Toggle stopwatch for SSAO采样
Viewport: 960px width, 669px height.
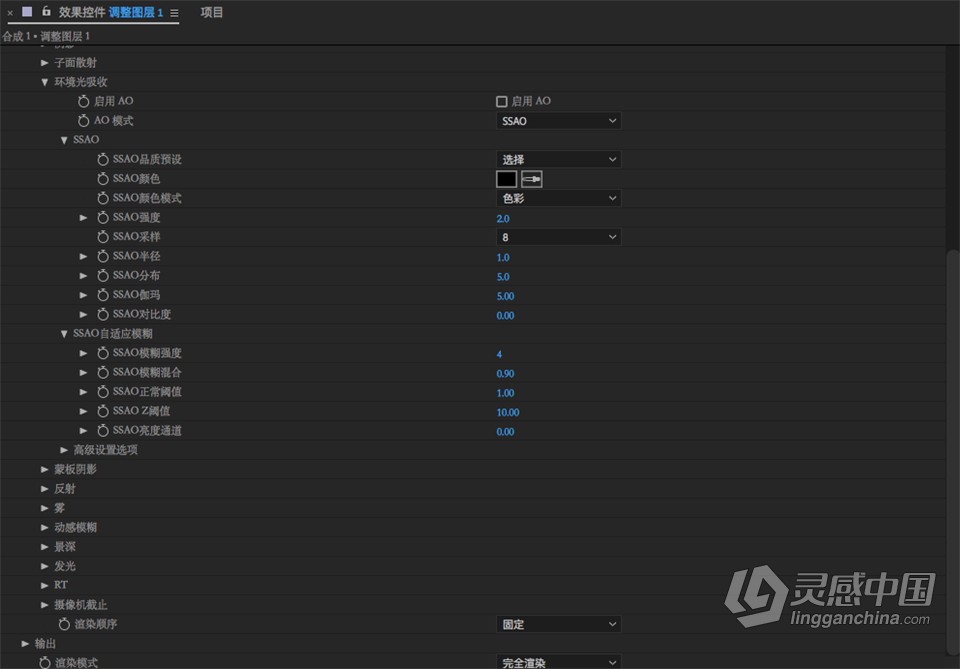tap(103, 237)
